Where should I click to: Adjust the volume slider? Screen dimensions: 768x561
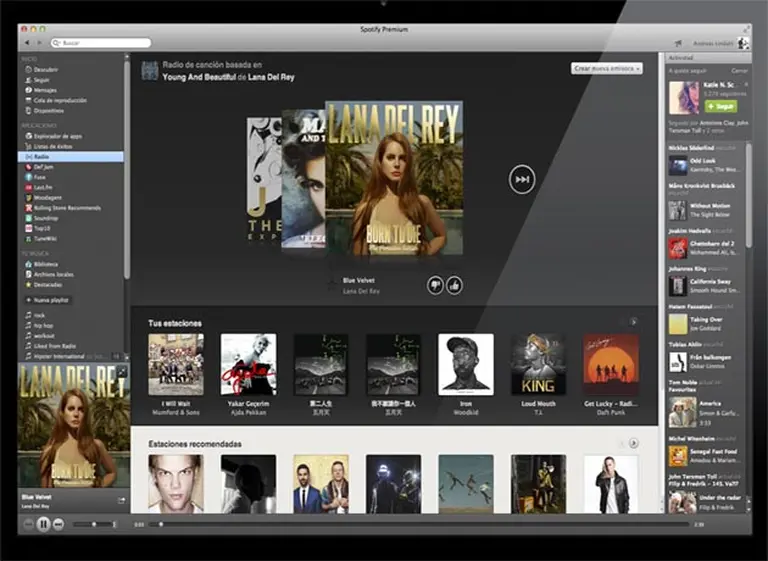pos(94,524)
